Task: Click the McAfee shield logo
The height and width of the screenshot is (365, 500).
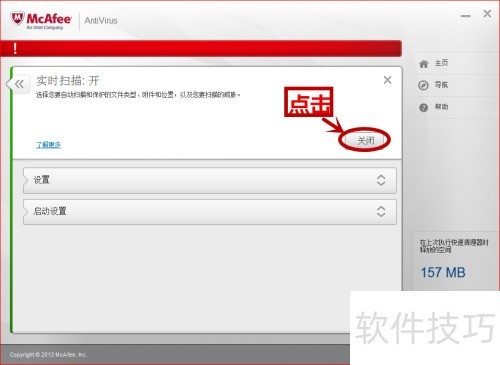Action: [17, 19]
